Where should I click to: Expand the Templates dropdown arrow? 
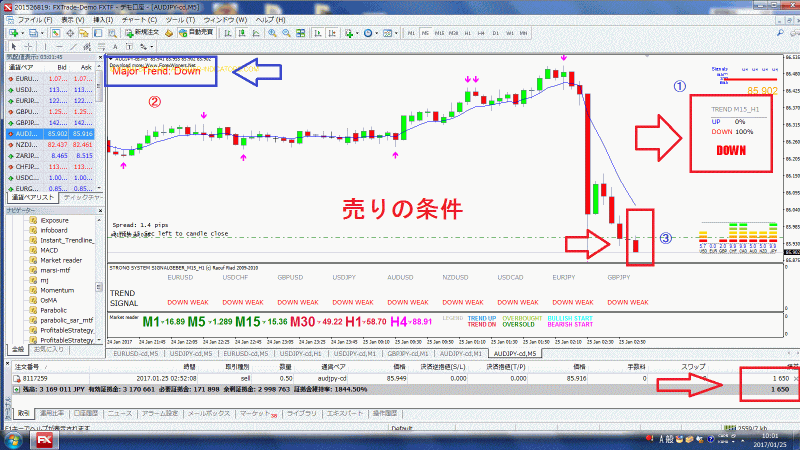pyautogui.click(x=396, y=33)
